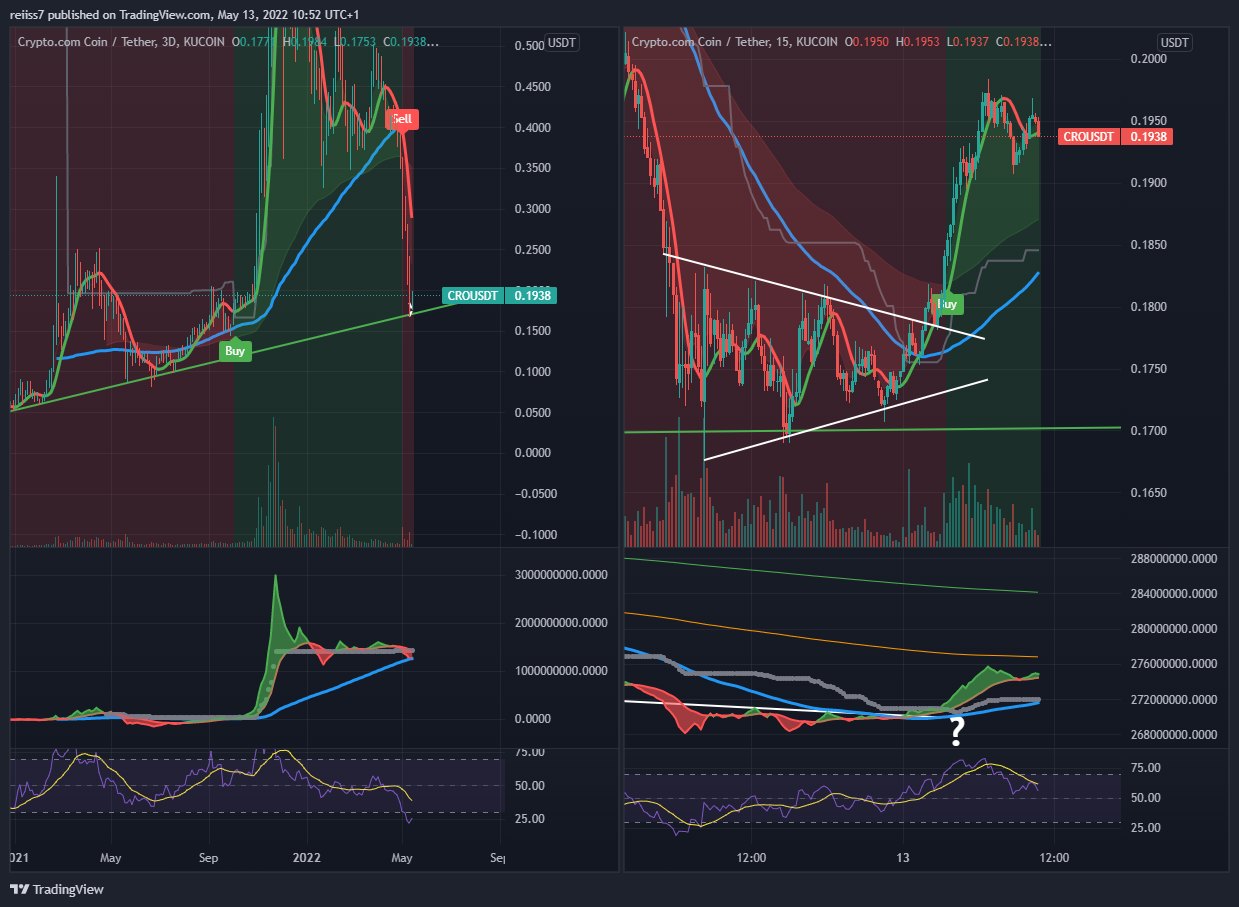Screen dimensions: 1239x907
Task: Click the TradingView logo at bottom
Action: point(57,889)
